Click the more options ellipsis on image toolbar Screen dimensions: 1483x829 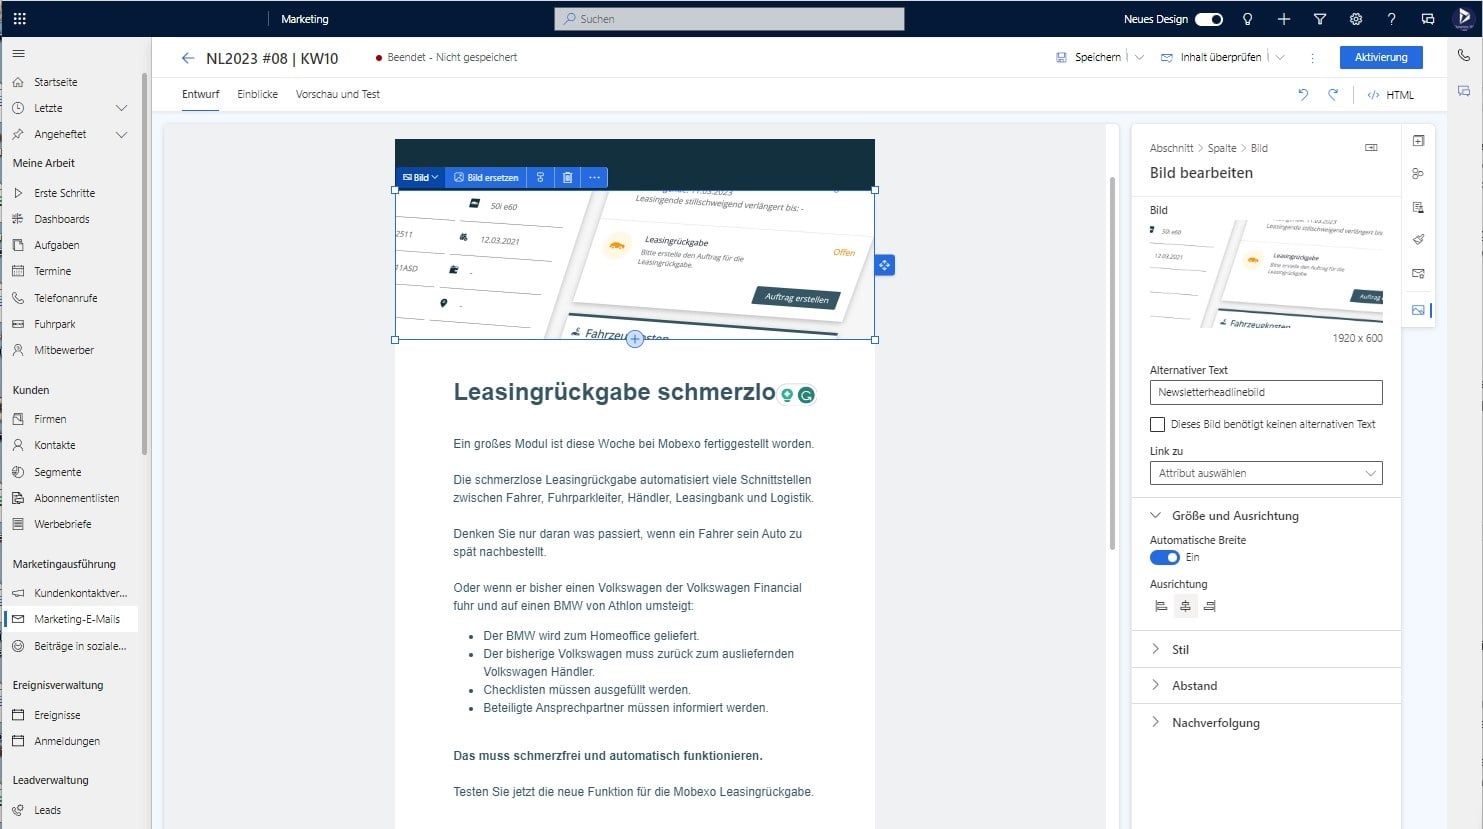click(x=594, y=177)
